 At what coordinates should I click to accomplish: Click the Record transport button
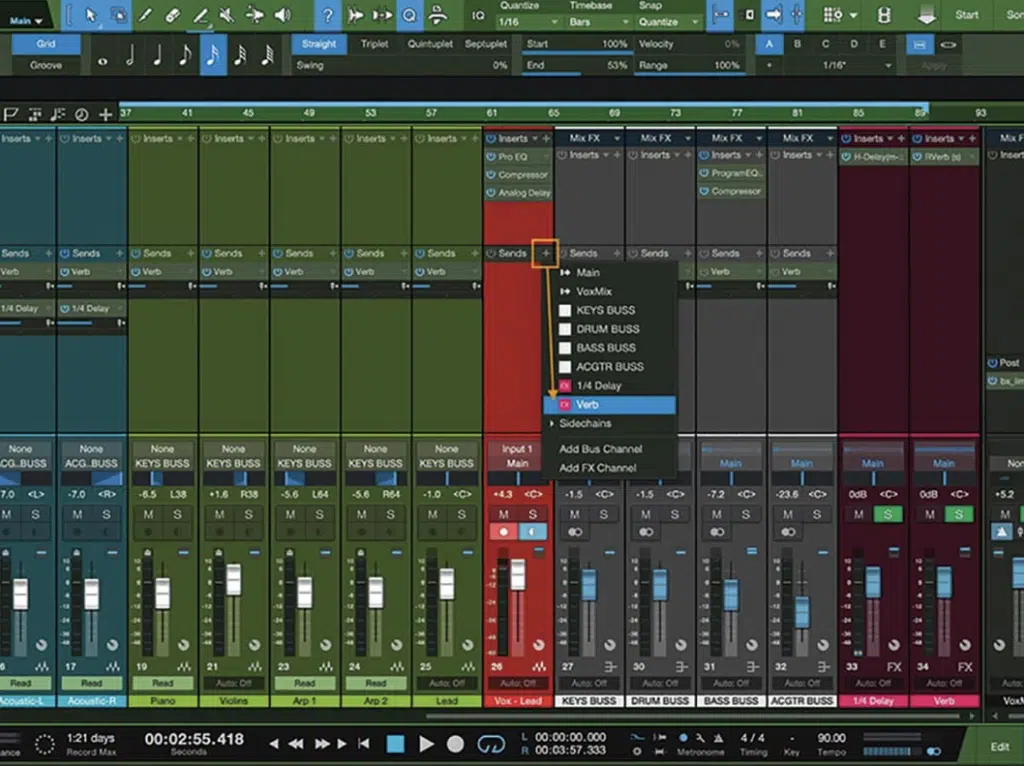tap(455, 744)
